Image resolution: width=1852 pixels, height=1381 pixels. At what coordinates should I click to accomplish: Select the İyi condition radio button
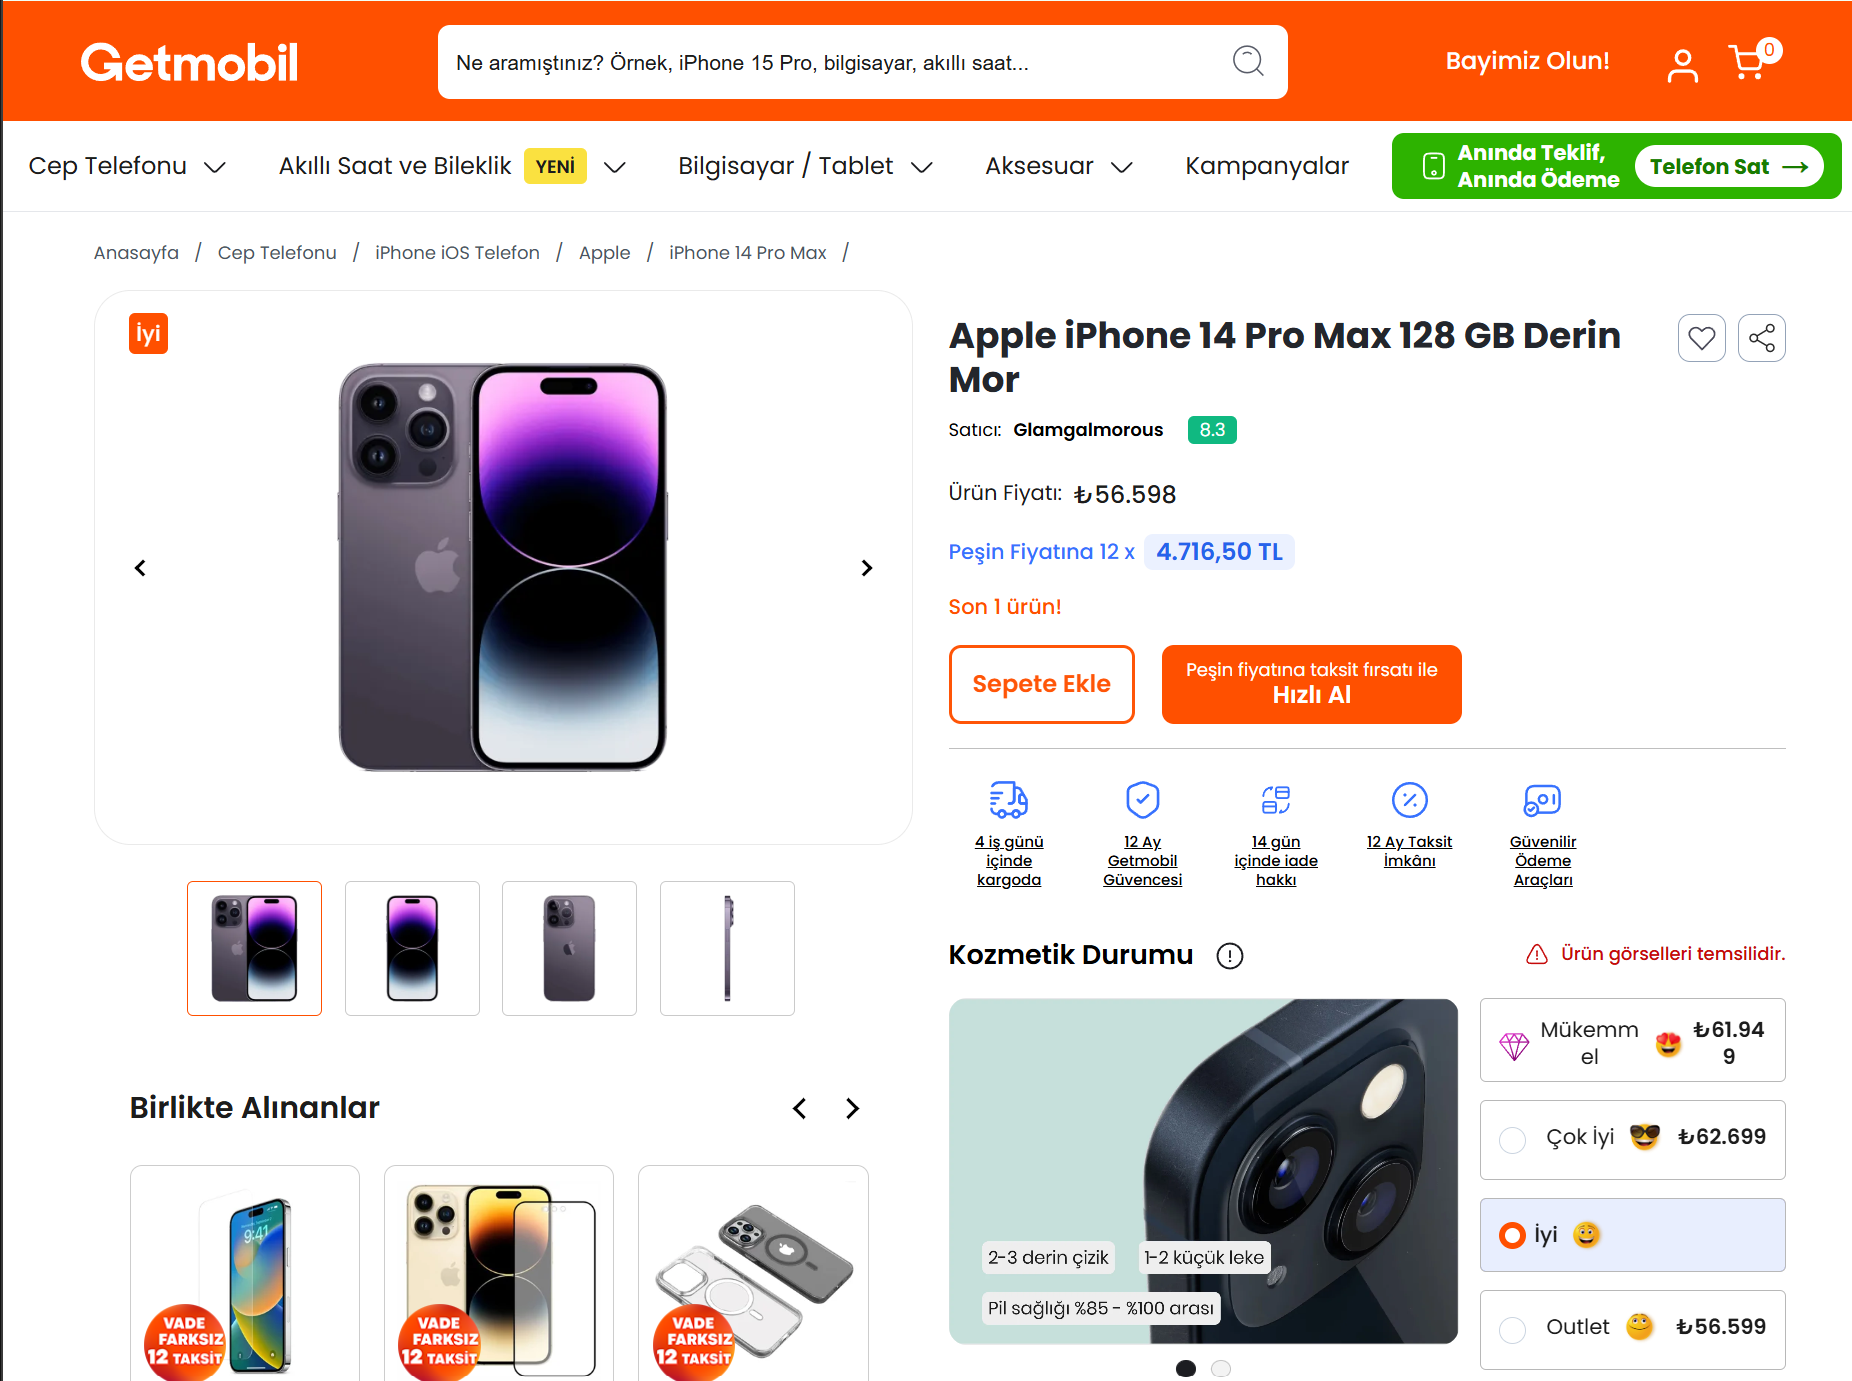[1512, 1236]
